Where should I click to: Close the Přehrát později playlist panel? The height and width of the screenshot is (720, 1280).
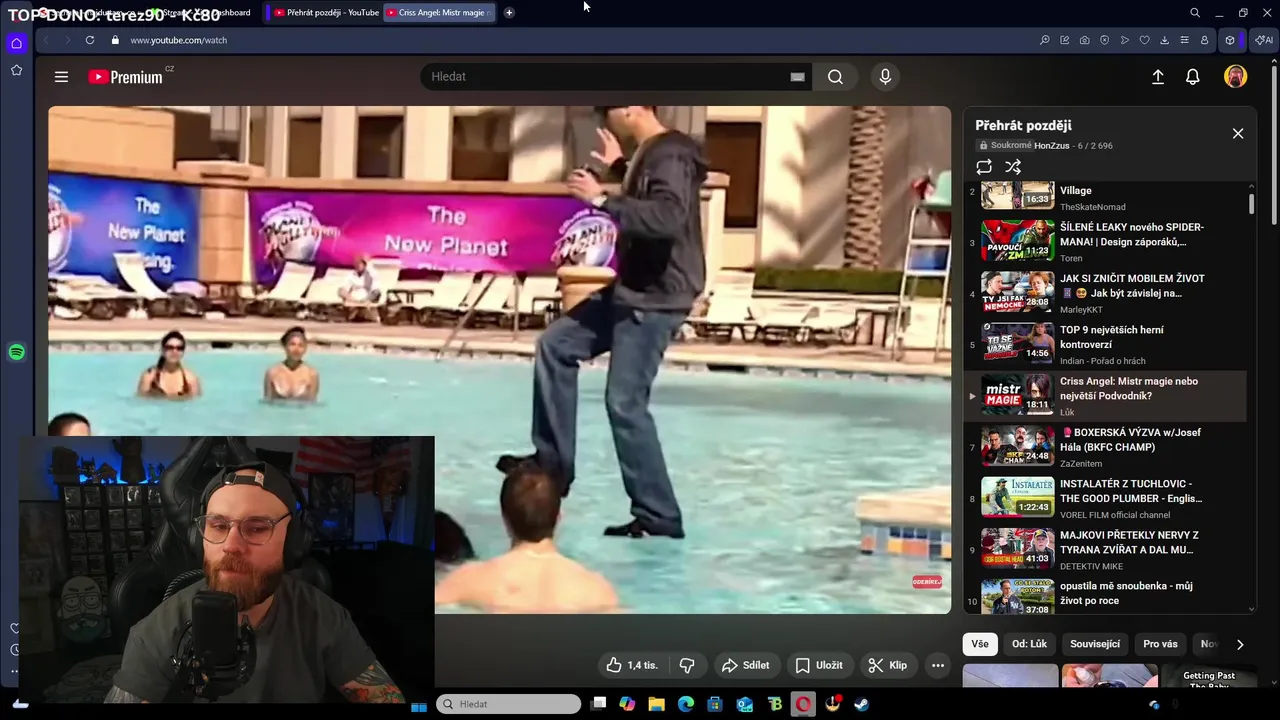click(1238, 133)
